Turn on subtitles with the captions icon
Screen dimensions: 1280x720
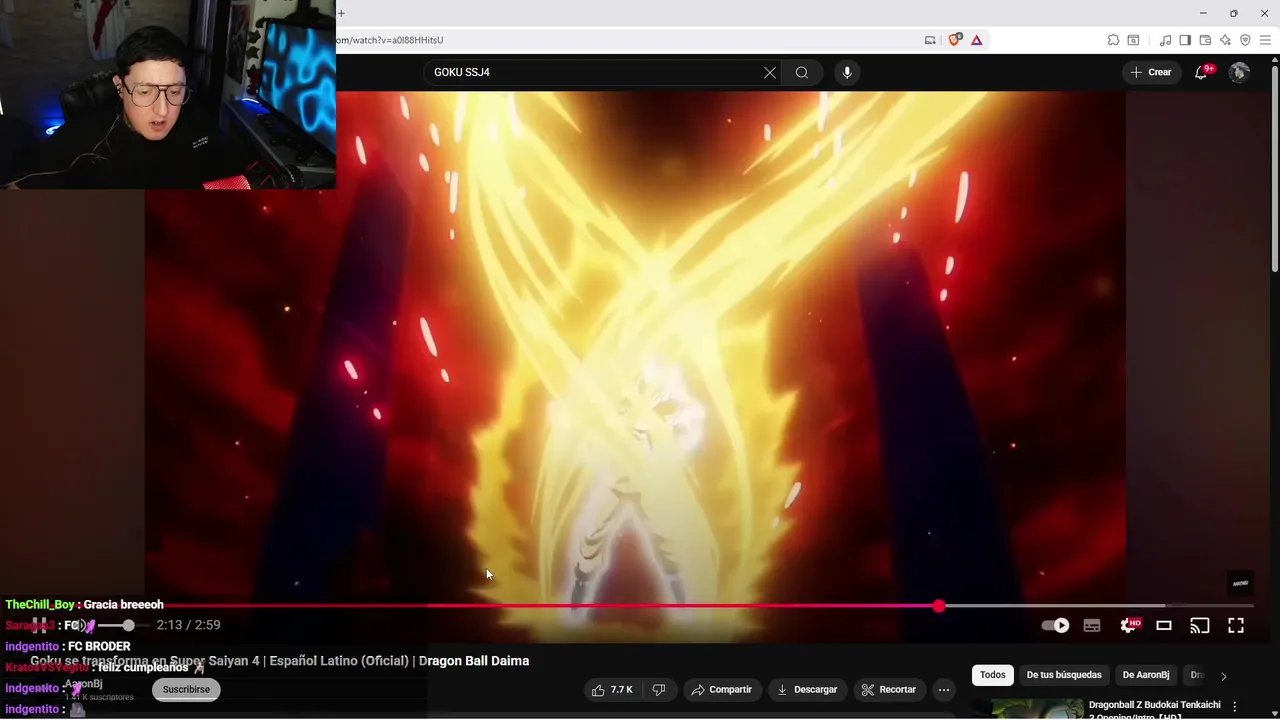tap(1092, 625)
